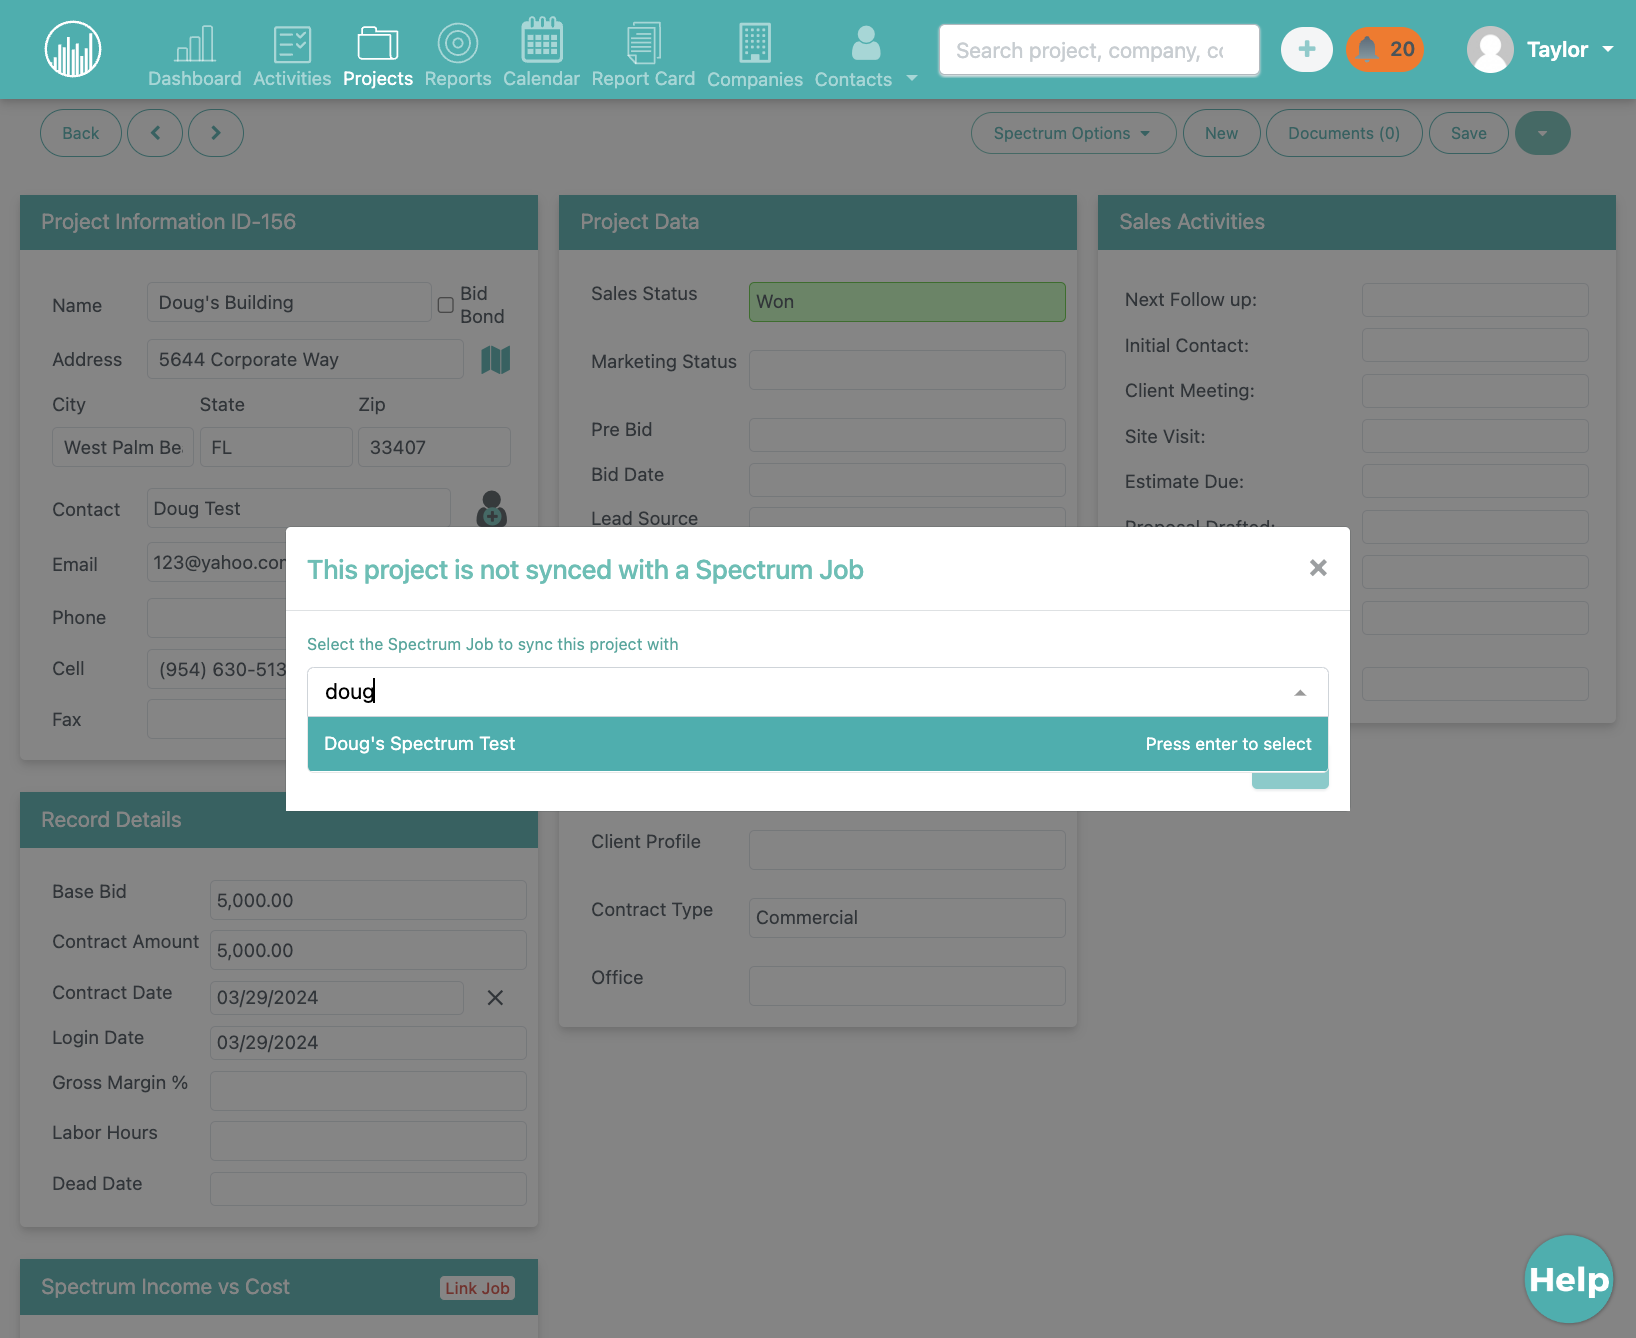Image resolution: width=1636 pixels, height=1338 pixels.
Task: Open the notifications bell showing 20
Action: (1385, 49)
